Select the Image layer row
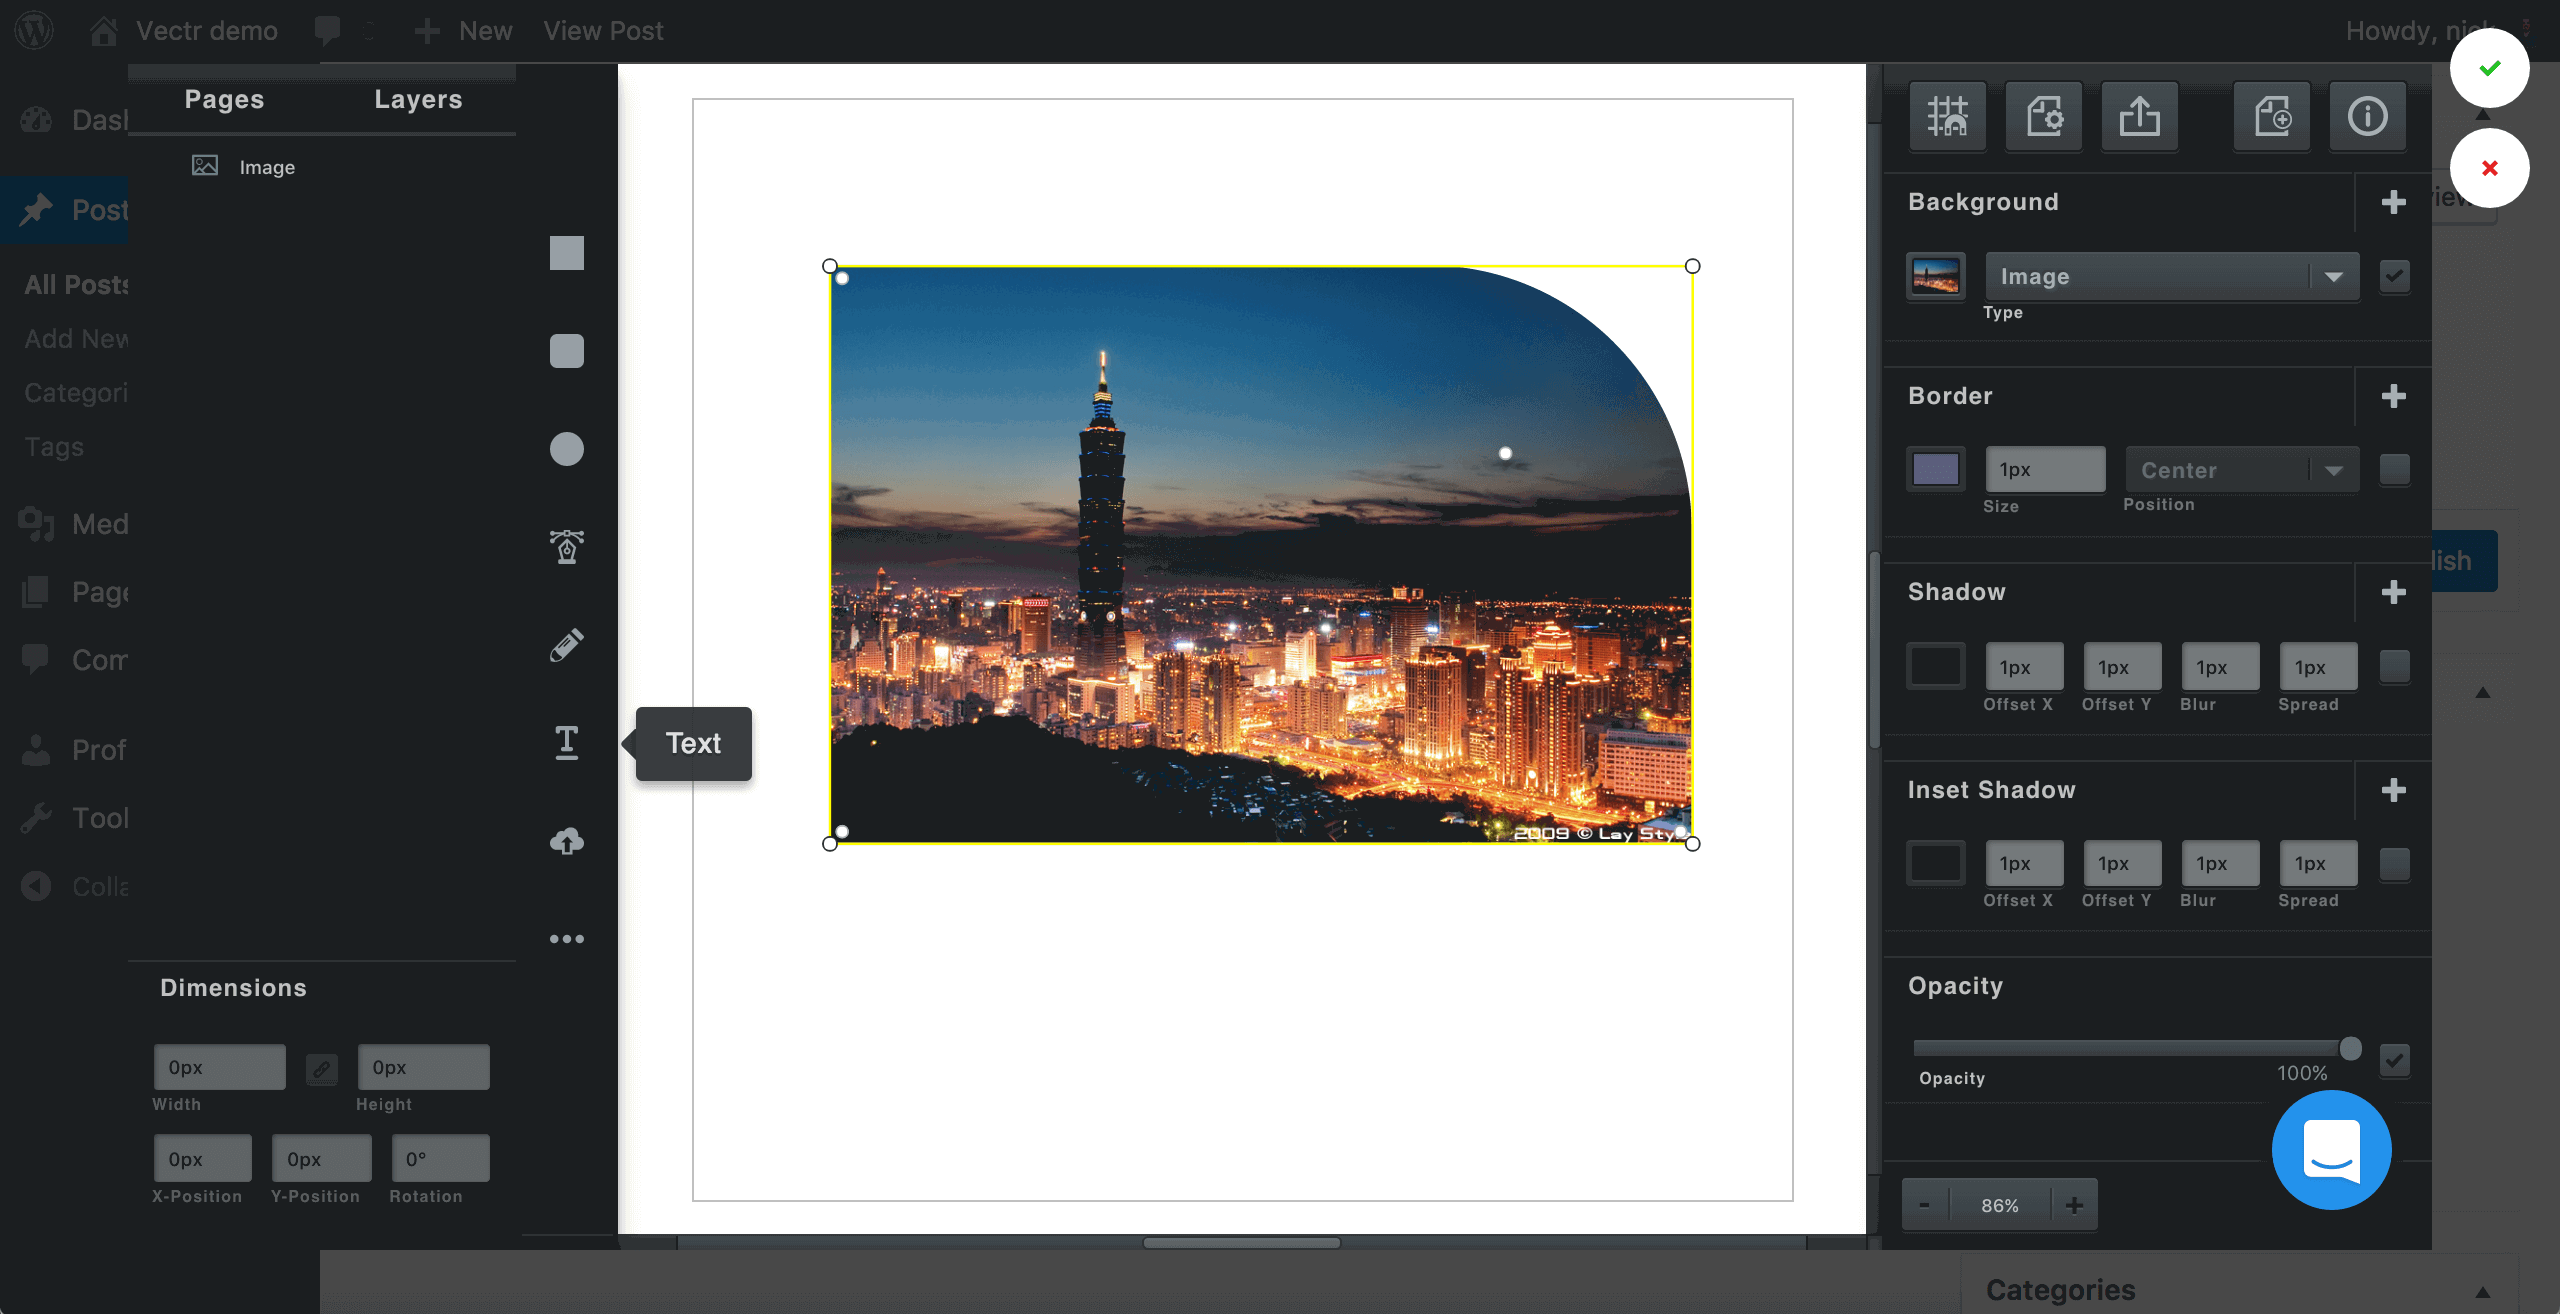The image size is (2560, 1314). (x=322, y=167)
